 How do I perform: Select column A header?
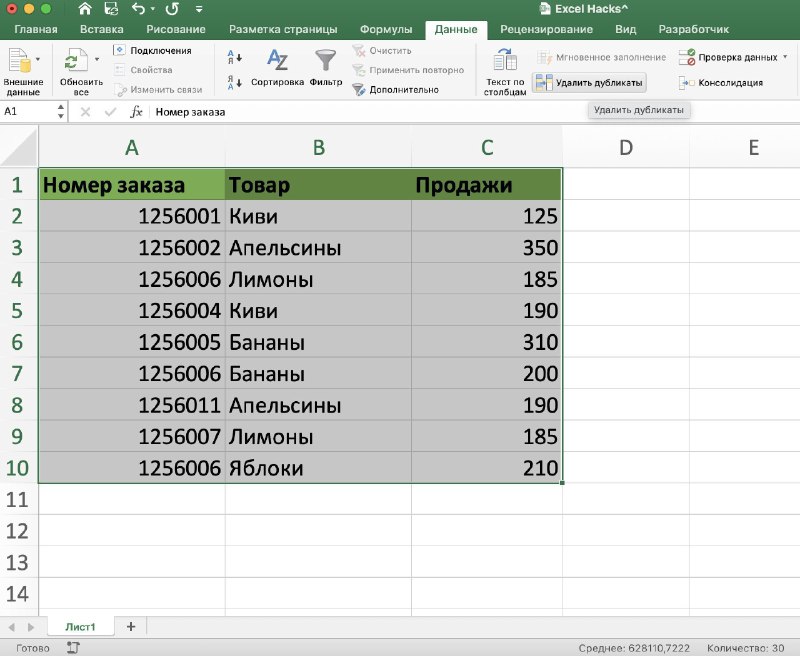click(132, 147)
